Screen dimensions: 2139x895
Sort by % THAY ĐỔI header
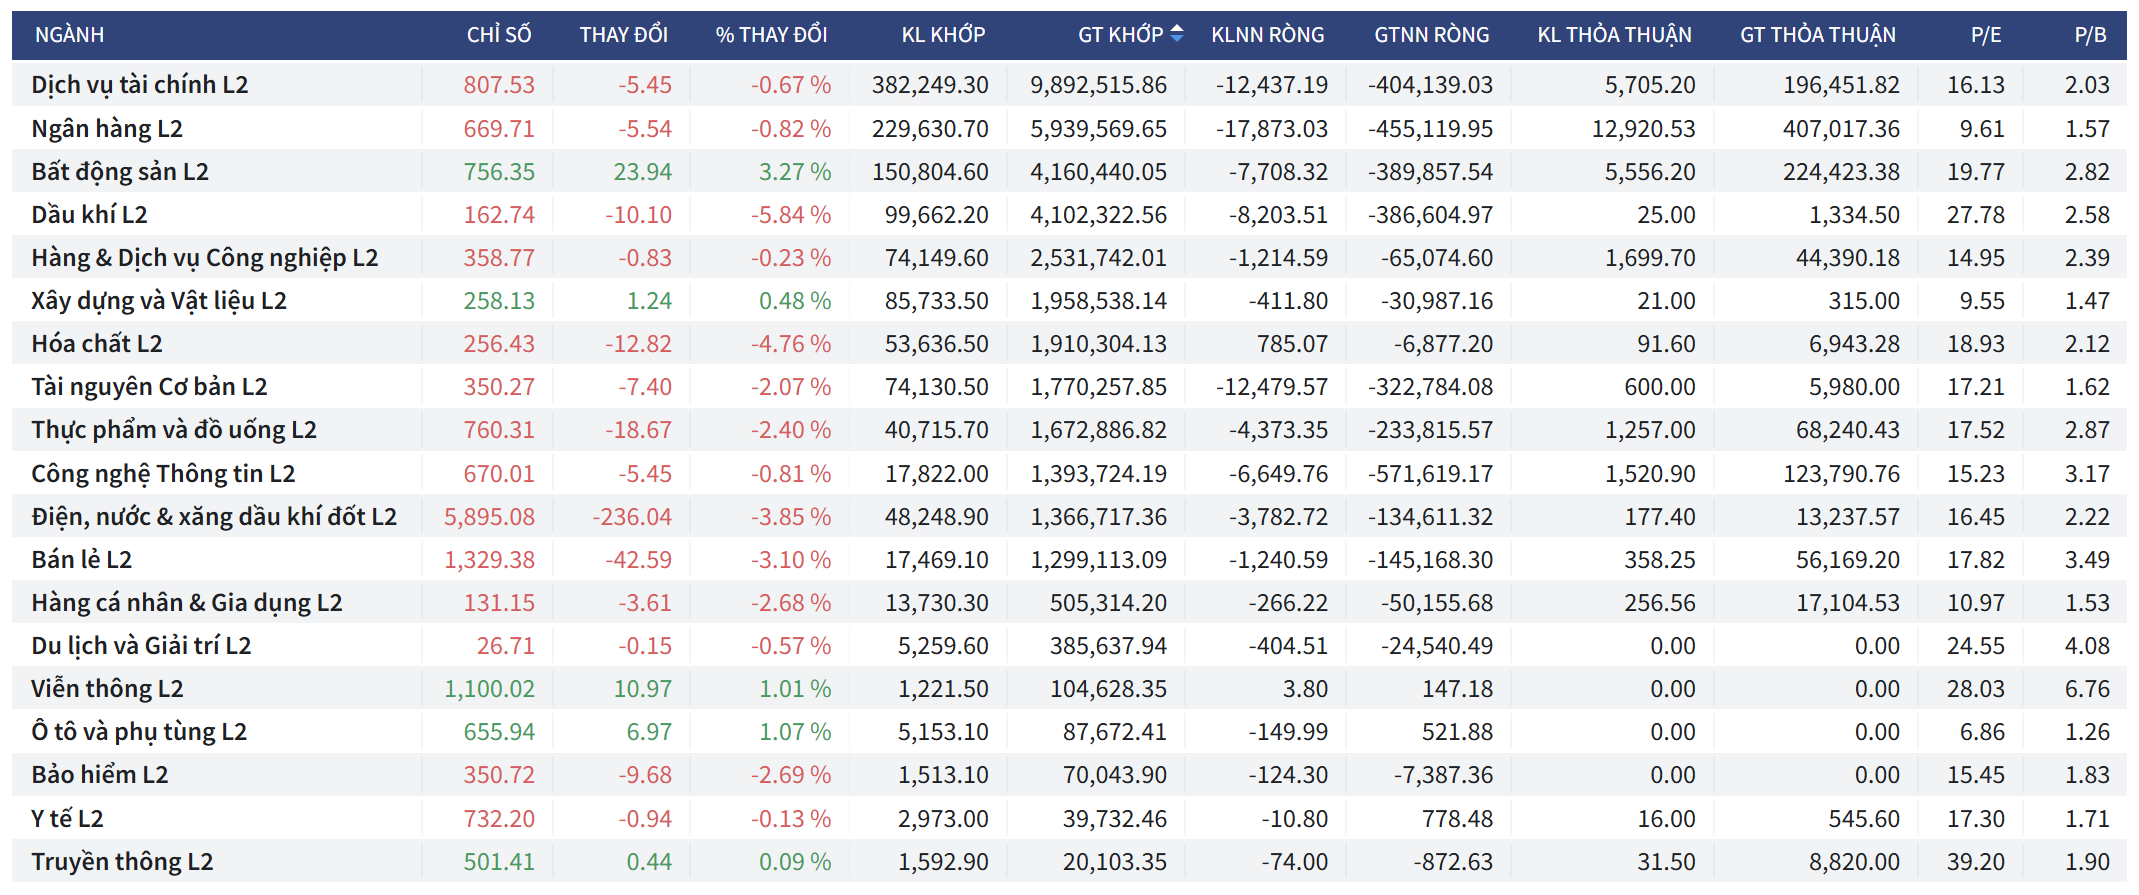click(771, 35)
